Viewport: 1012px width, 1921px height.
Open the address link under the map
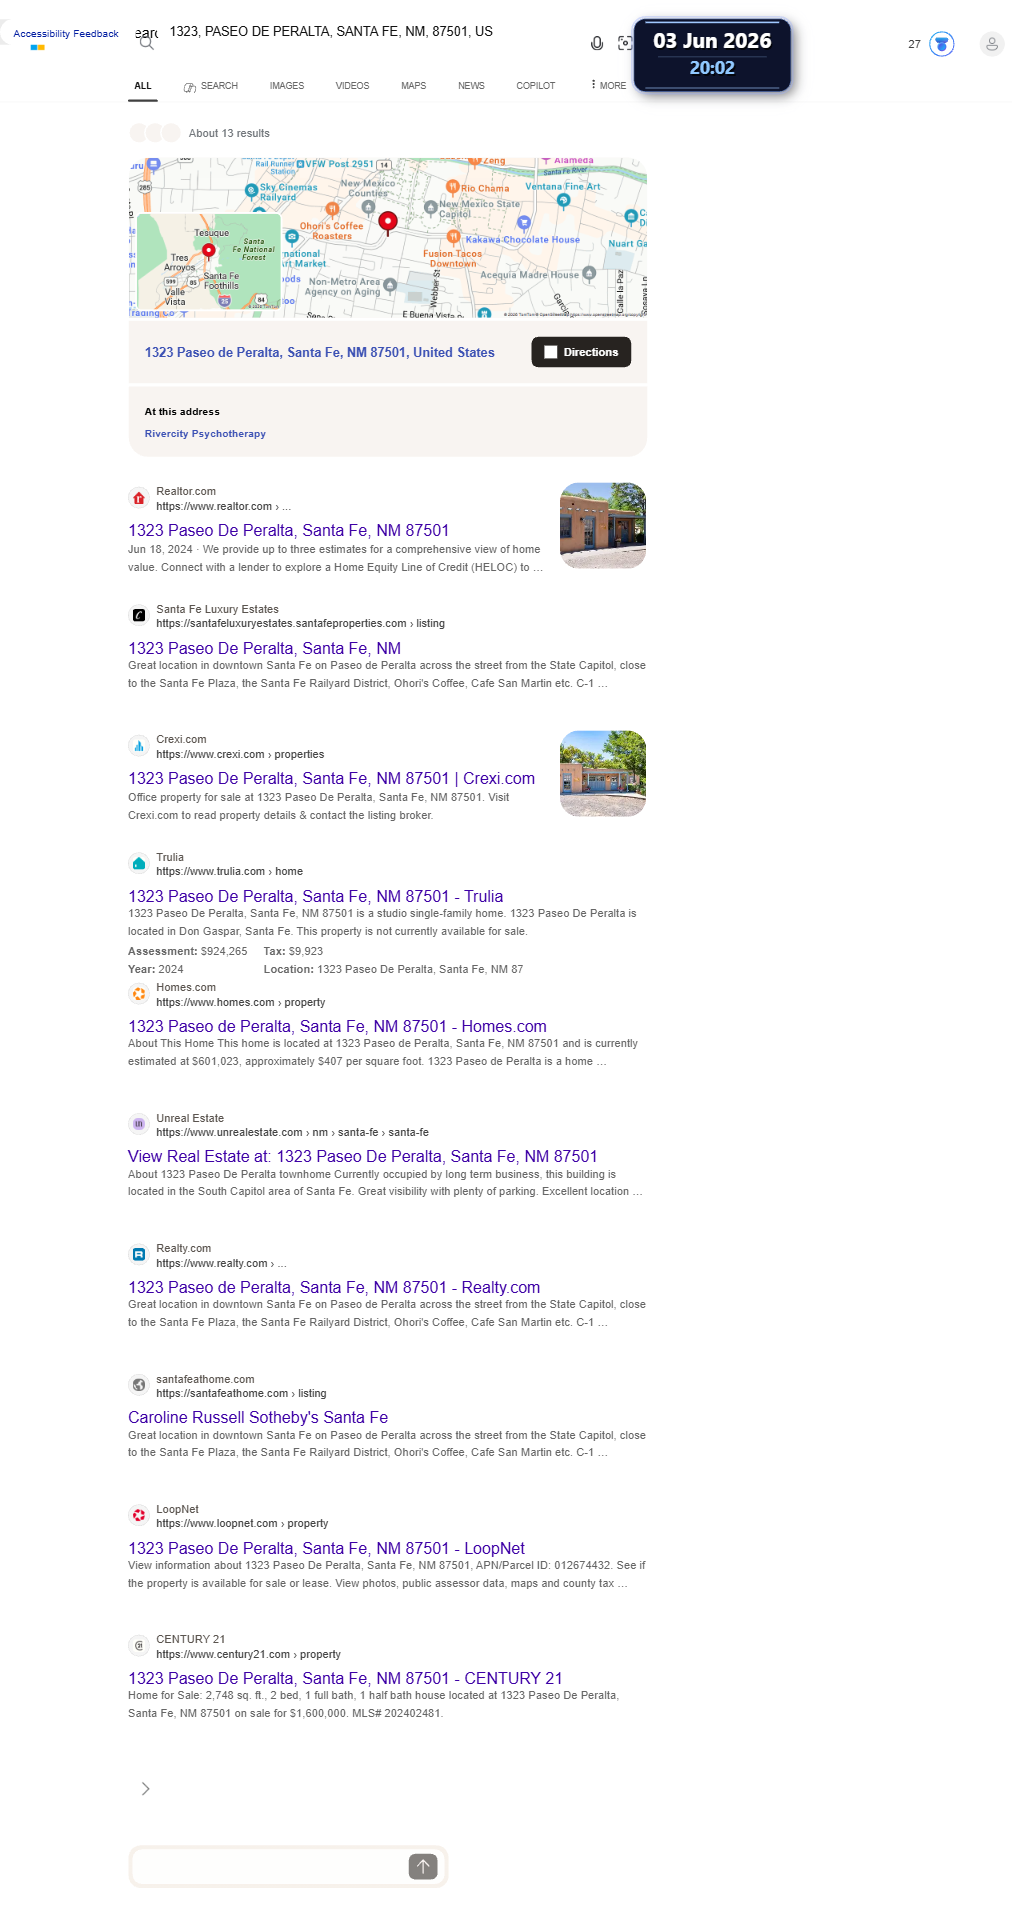[320, 352]
